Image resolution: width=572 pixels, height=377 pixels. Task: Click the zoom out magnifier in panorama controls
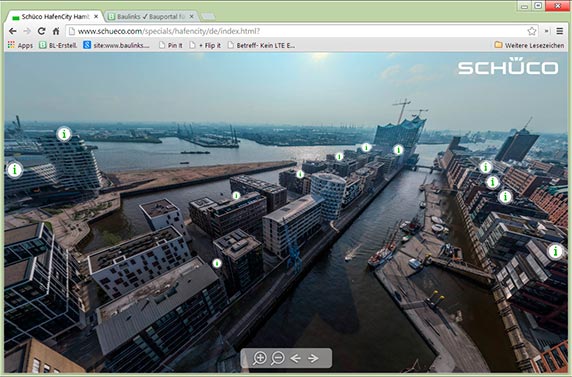point(278,358)
